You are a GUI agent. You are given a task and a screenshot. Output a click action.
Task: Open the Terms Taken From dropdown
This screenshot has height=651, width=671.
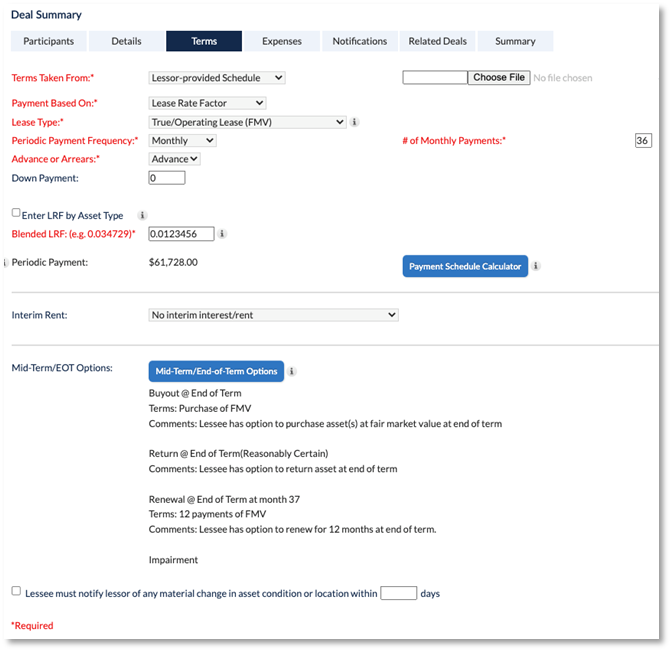[217, 78]
